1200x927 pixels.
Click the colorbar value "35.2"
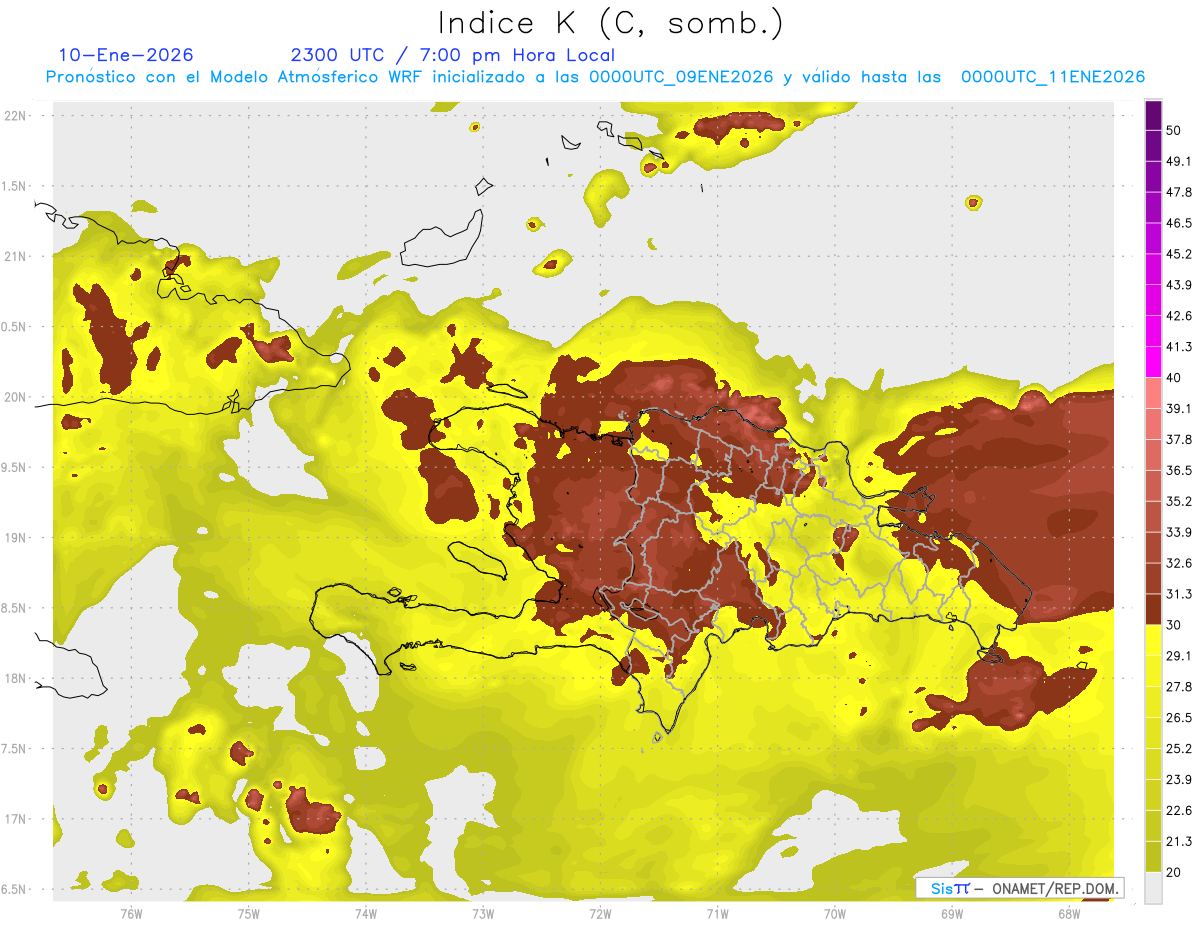coord(1179,501)
